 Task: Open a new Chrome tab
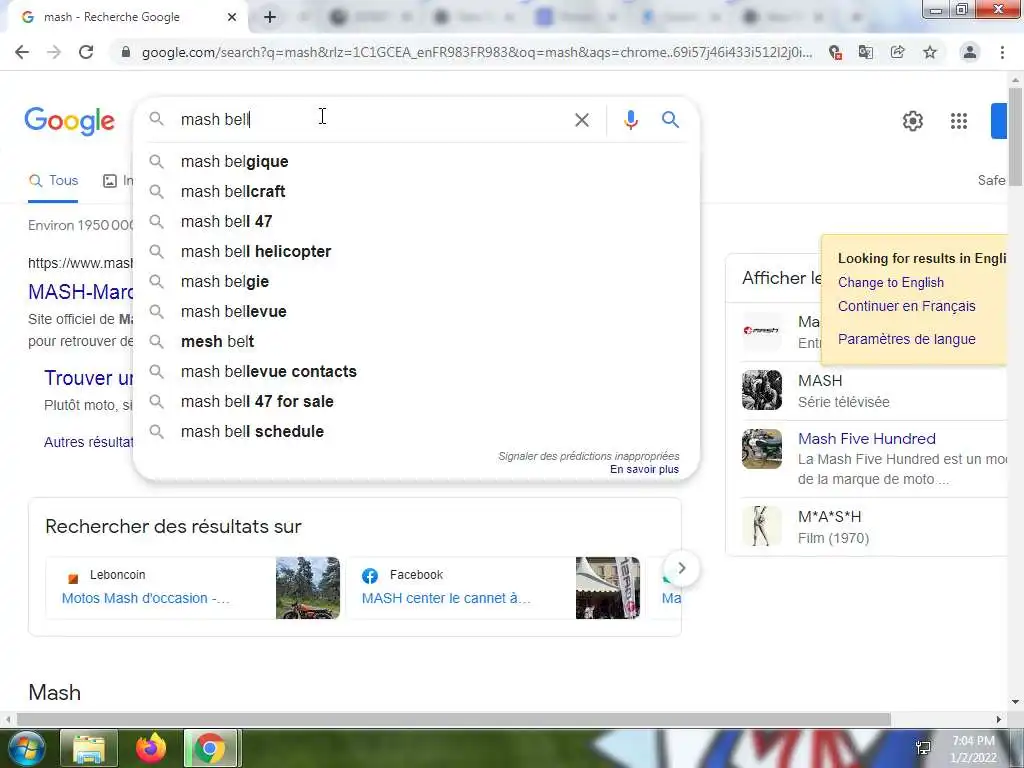[270, 17]
